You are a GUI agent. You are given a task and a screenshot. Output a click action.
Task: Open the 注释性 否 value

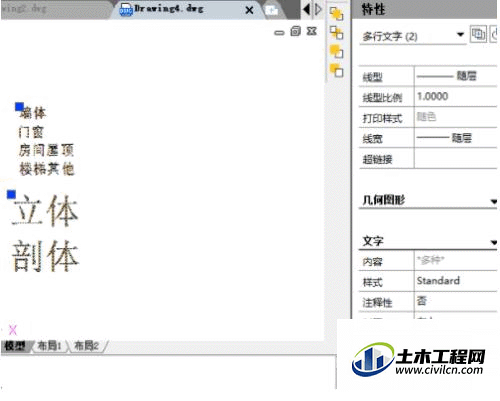[455, 301]
